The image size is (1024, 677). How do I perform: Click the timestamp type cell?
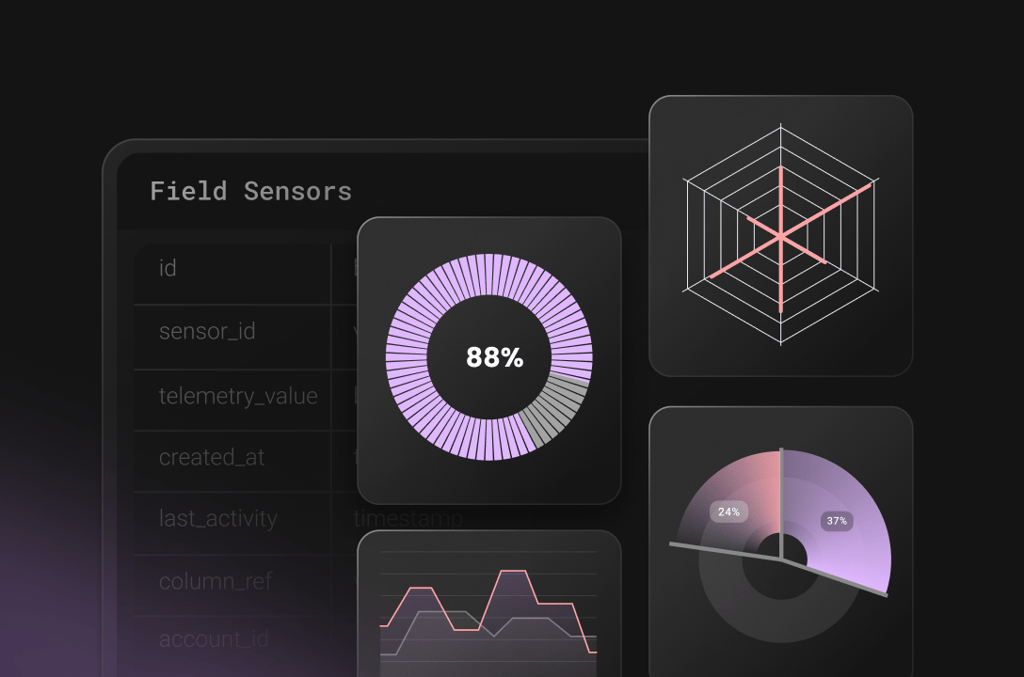click(408, 518)
